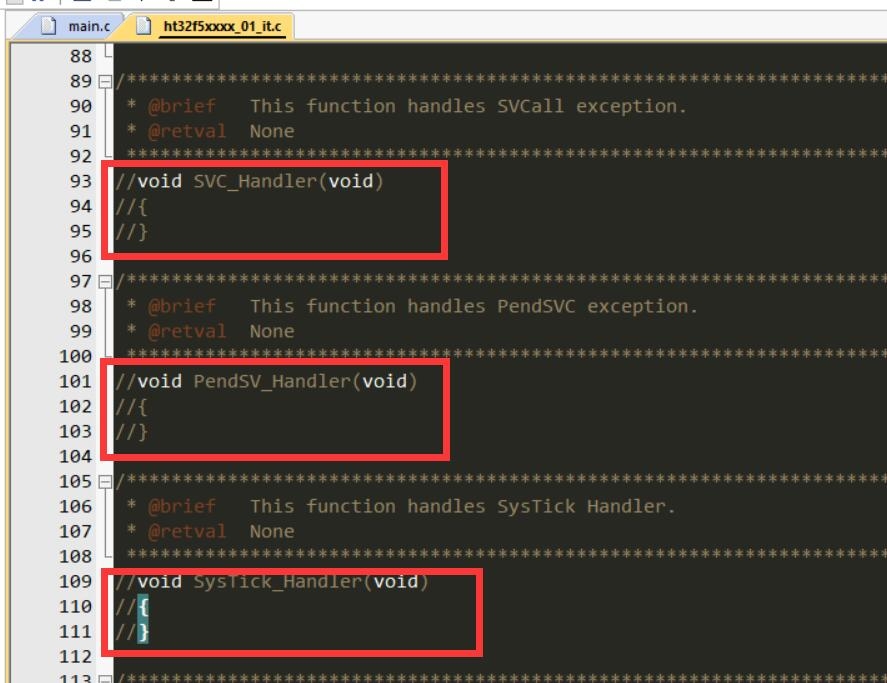Collapse the comment block at line 97

pyautogui.click(x=105, y=281)
